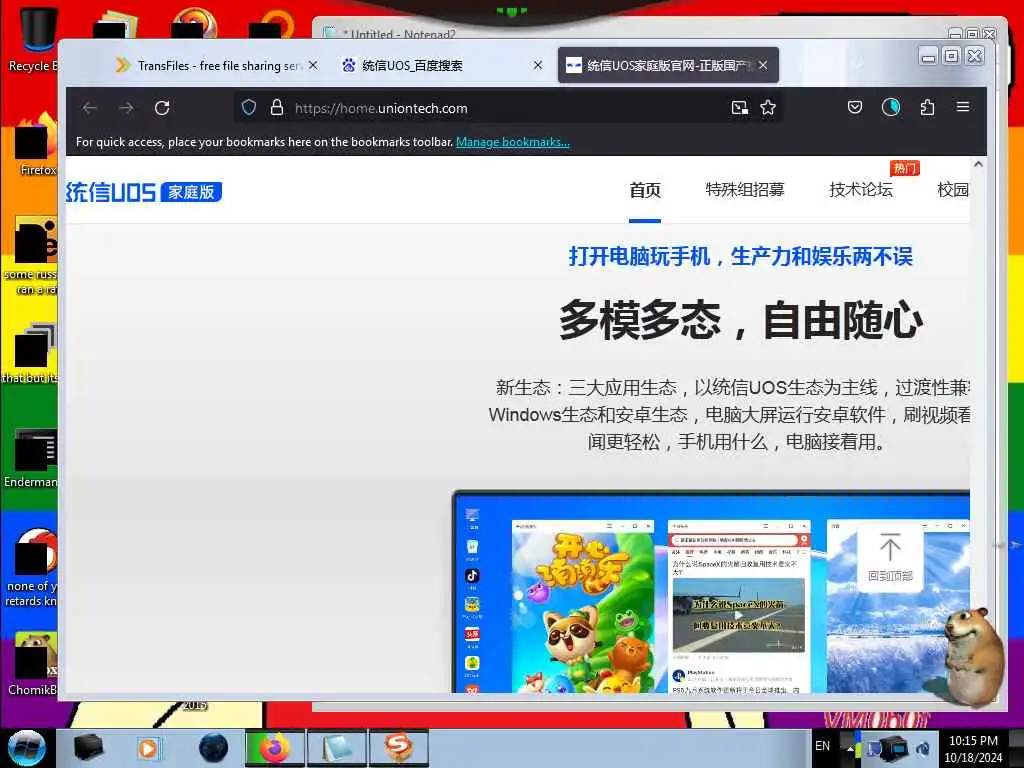Open the Notepad2 taskbar button
The image size is (1024, 768).
click(336, 748)
